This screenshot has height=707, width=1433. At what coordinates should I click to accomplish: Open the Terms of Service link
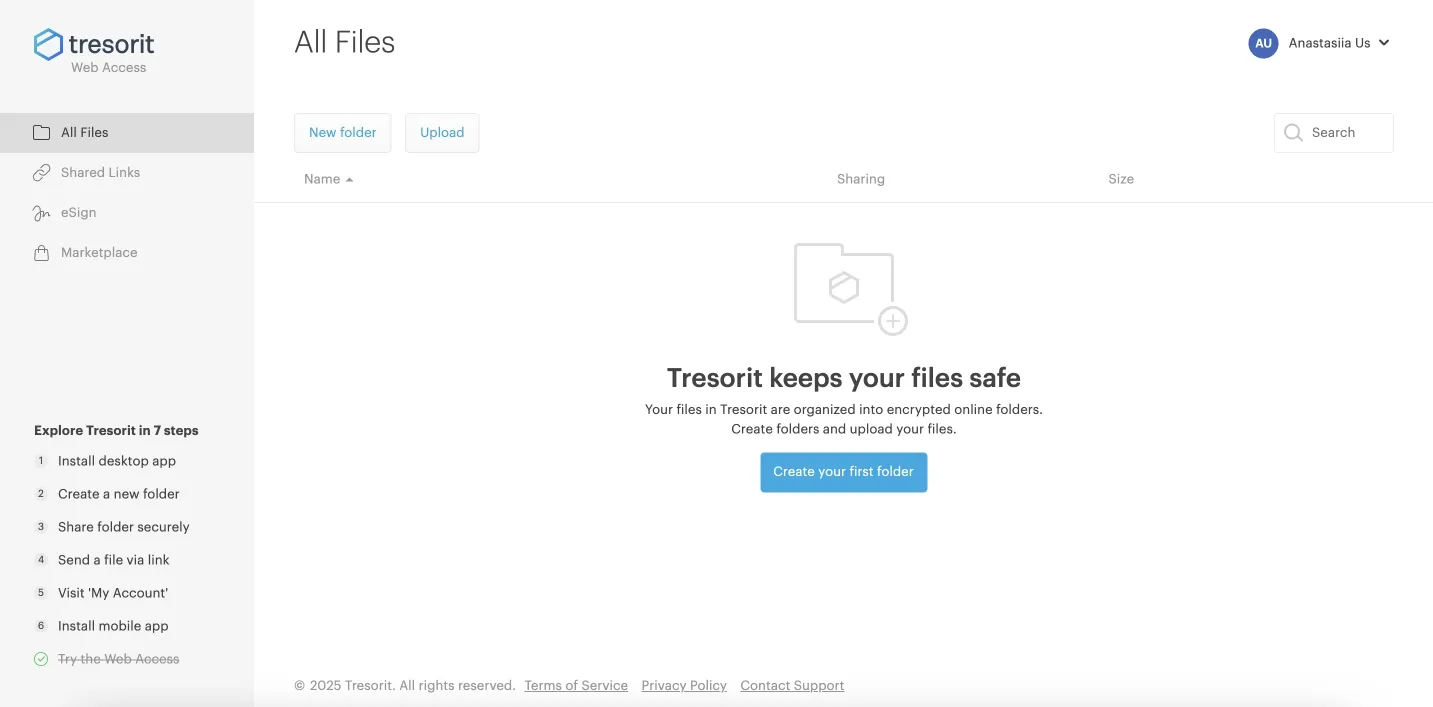tap(576, 685)
